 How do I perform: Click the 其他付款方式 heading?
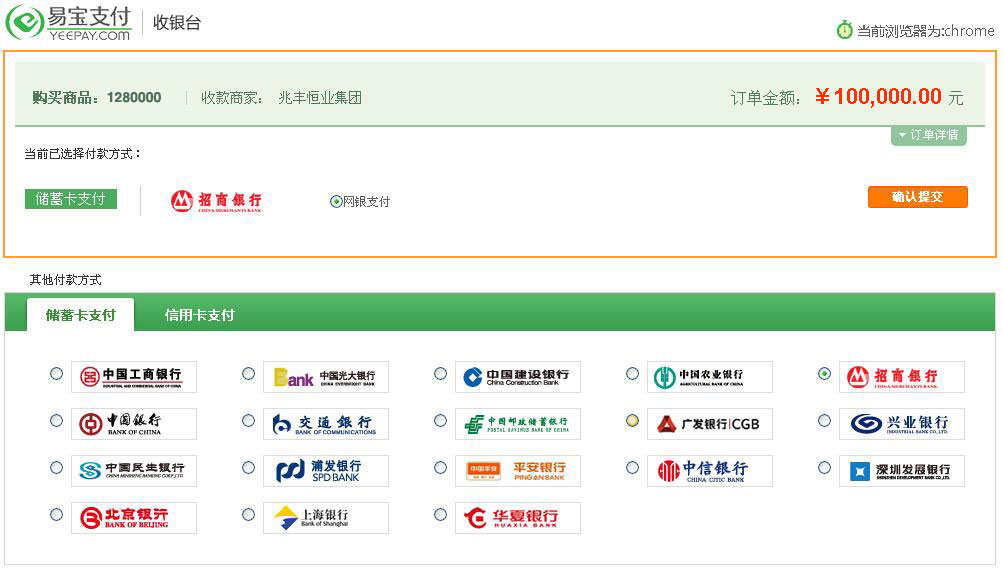(65, 279)
